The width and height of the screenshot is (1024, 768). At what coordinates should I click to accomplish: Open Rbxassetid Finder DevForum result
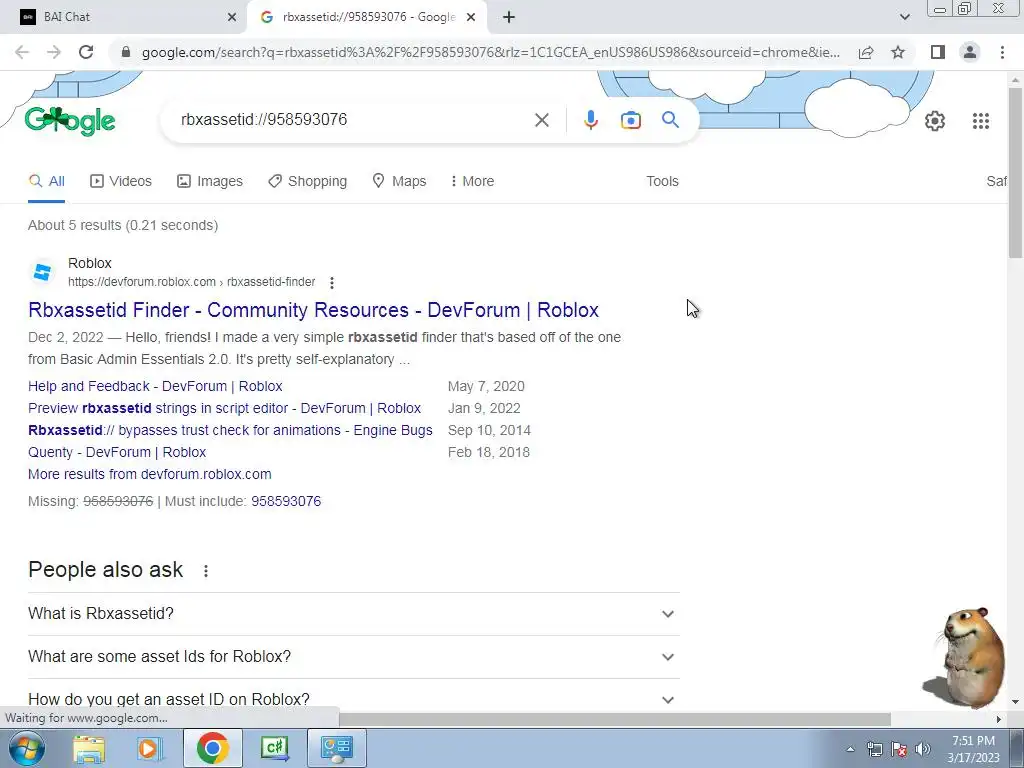tap(313, 310)
